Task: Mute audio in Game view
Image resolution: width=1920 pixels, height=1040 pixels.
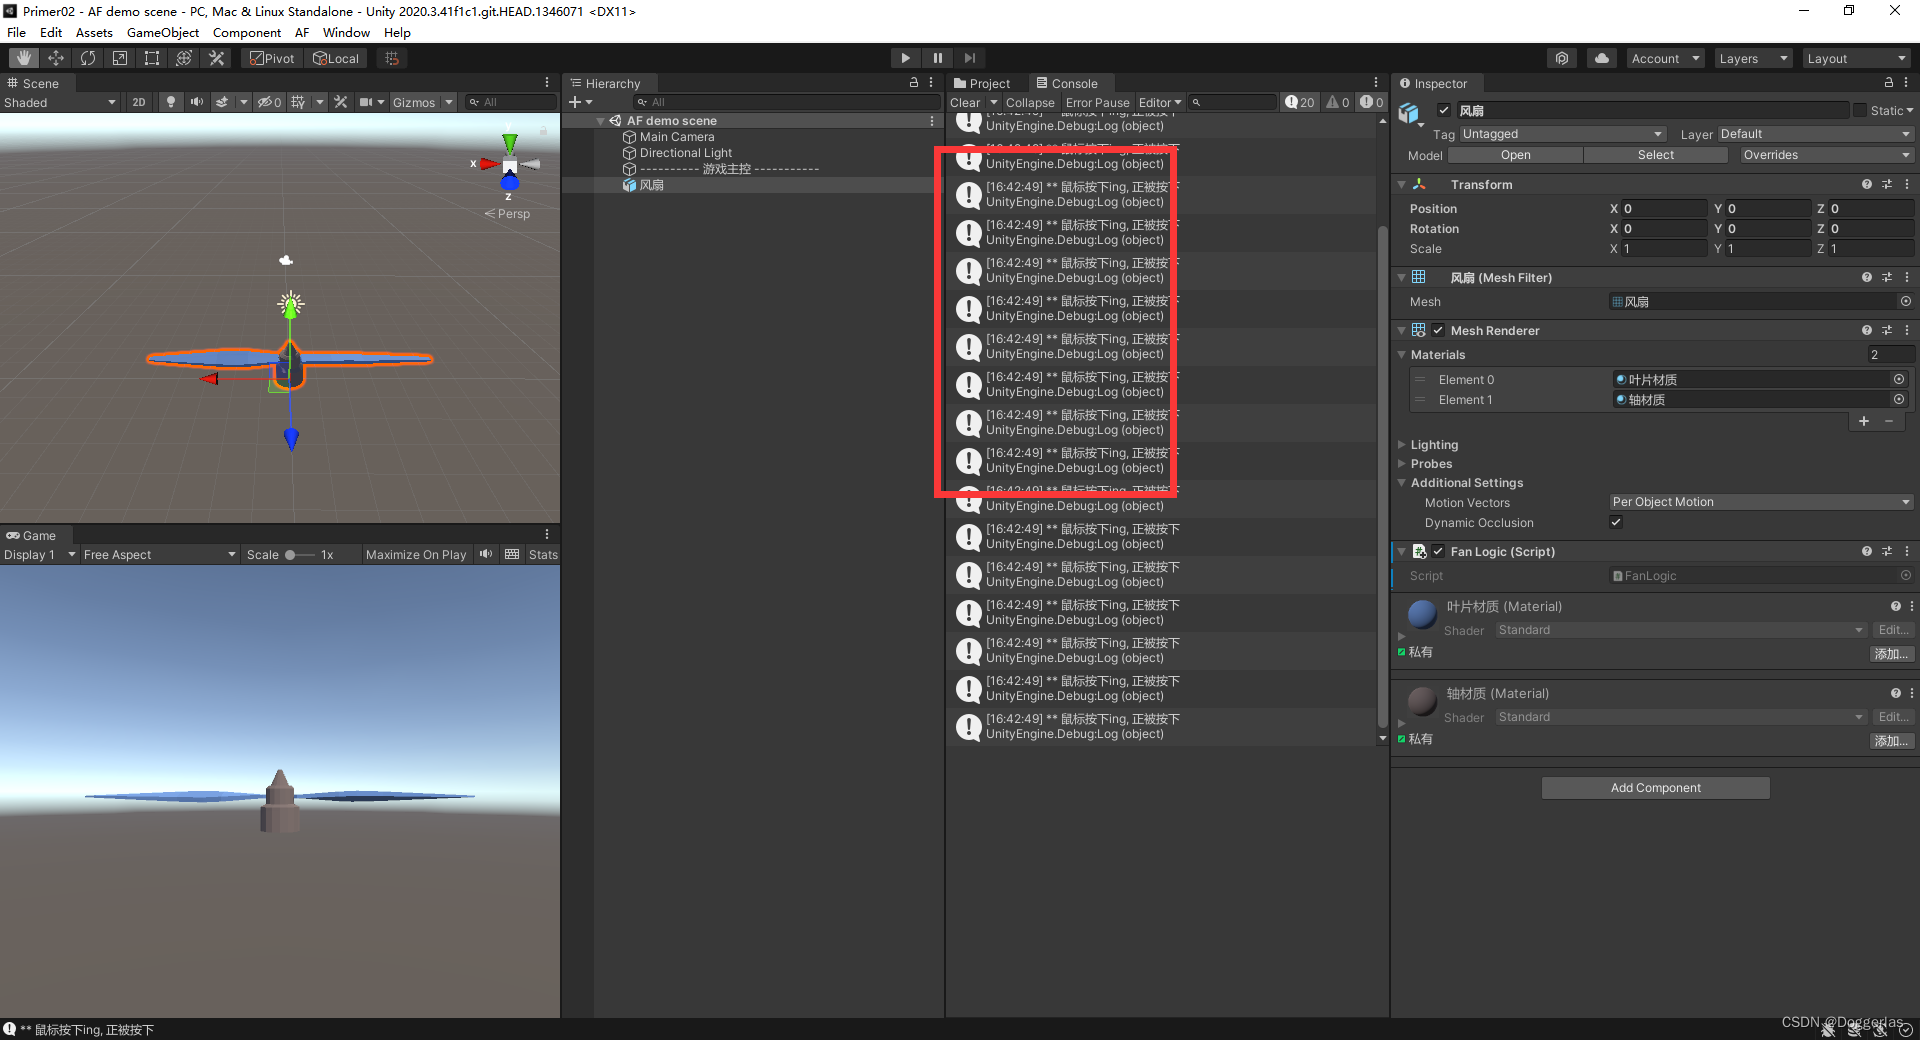Action: click(x=486, y=554)
